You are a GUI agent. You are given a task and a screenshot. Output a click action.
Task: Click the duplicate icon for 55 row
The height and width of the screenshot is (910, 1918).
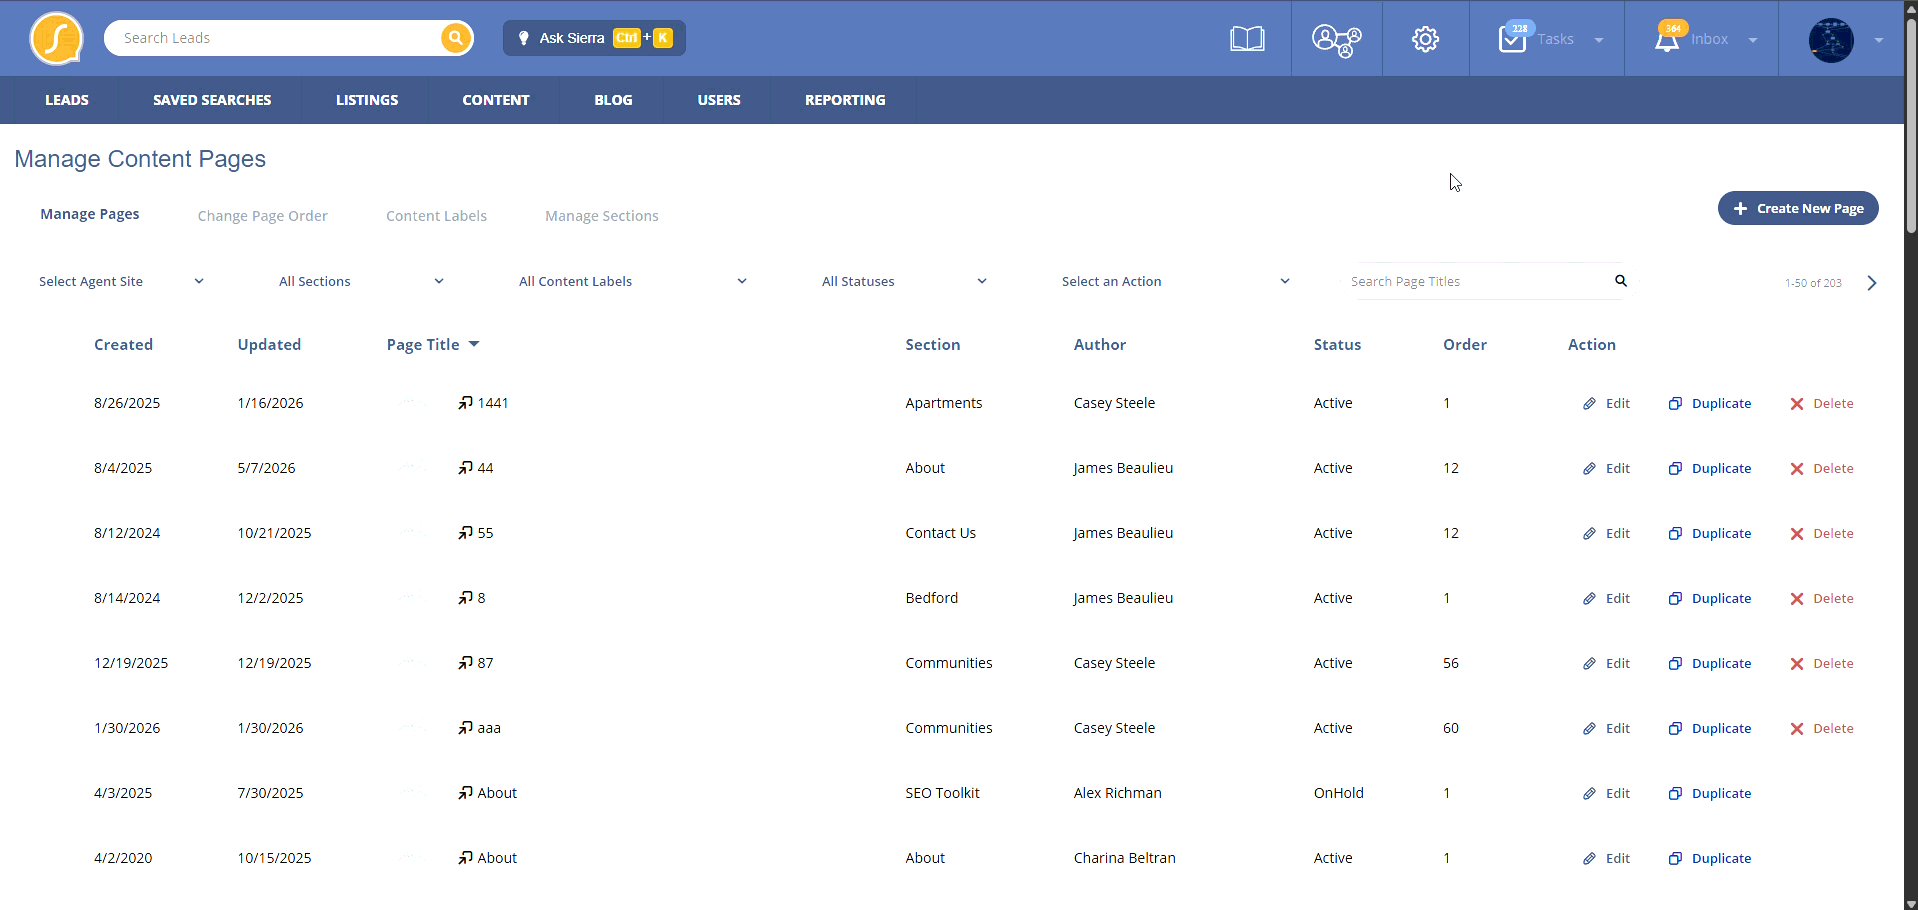click(x=1675, y=533)
